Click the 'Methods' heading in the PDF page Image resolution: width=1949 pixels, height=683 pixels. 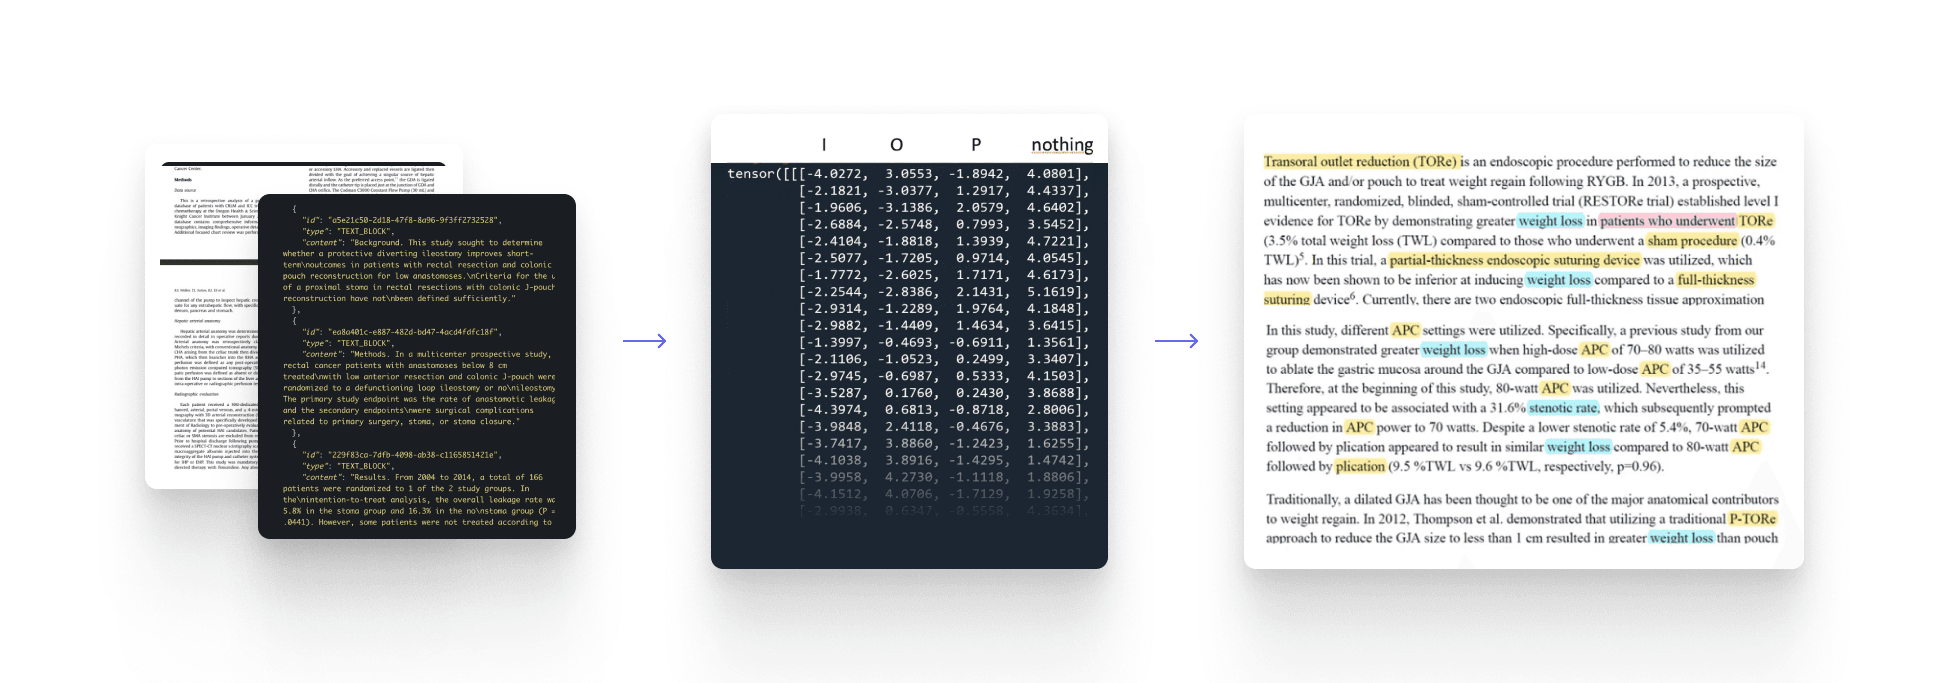[x=183, y=180]
